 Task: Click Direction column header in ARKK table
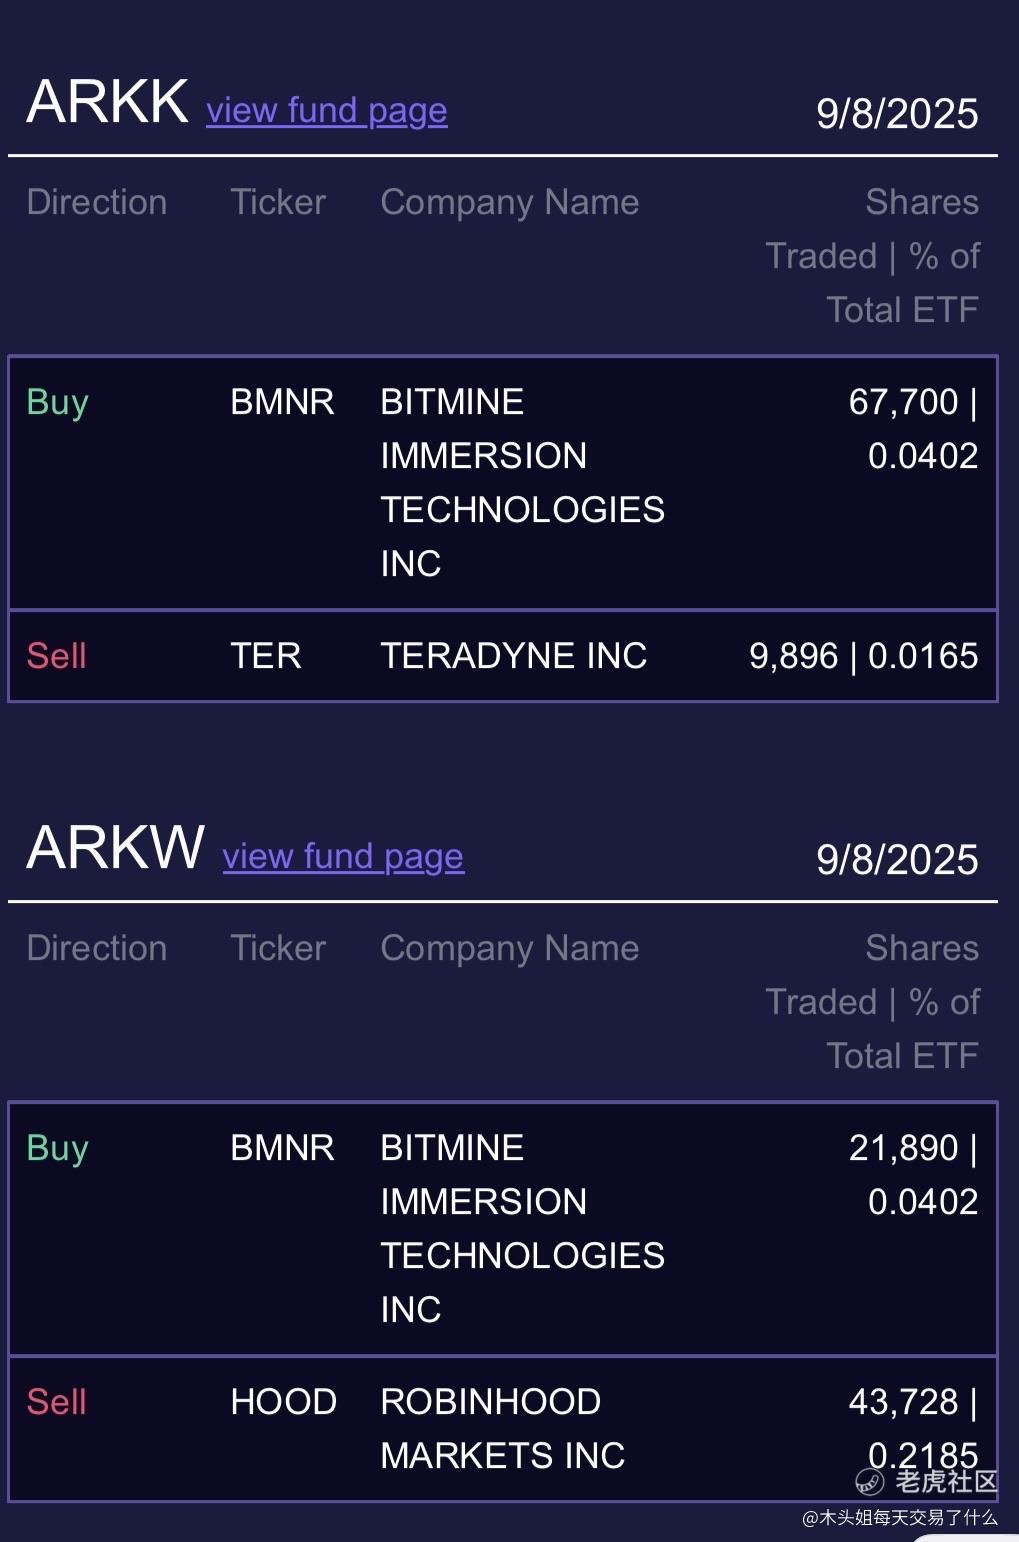97,202
